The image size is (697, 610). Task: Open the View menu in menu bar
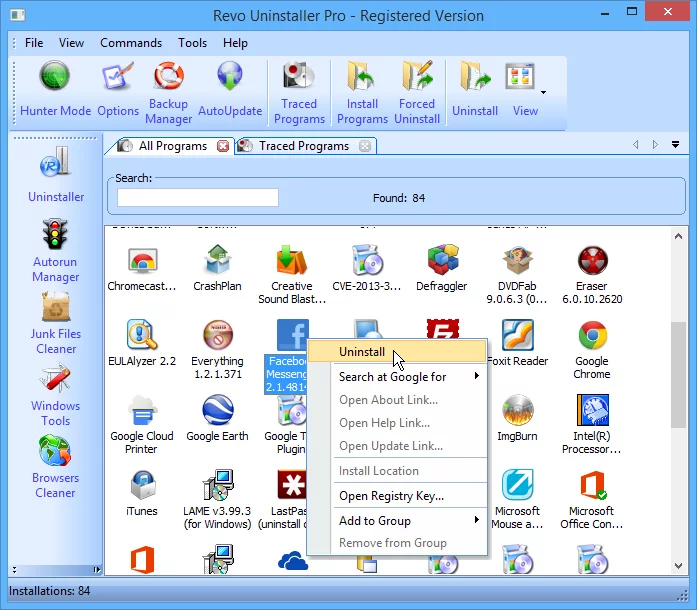click(71, 43)
